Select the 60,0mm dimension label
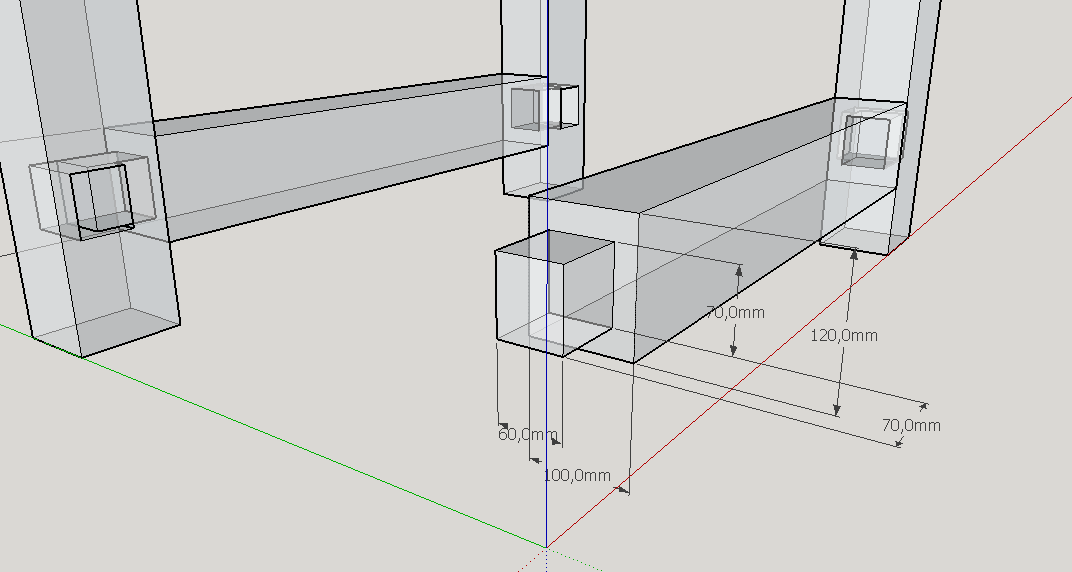 528,435
